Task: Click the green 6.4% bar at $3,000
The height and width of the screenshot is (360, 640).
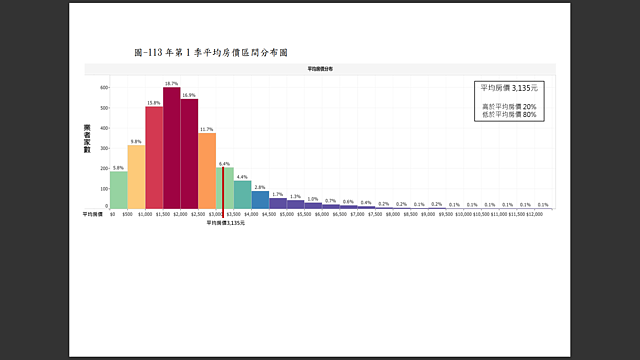Action: (x=225, y=188)
